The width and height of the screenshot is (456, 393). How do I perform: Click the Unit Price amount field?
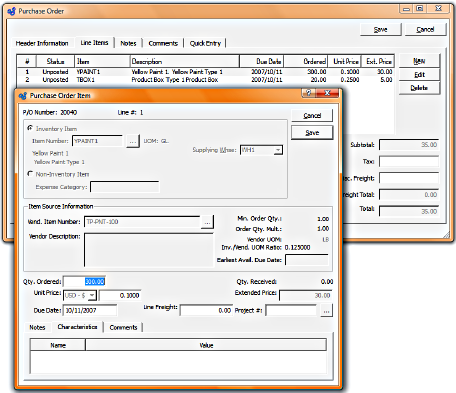[120, 295]
